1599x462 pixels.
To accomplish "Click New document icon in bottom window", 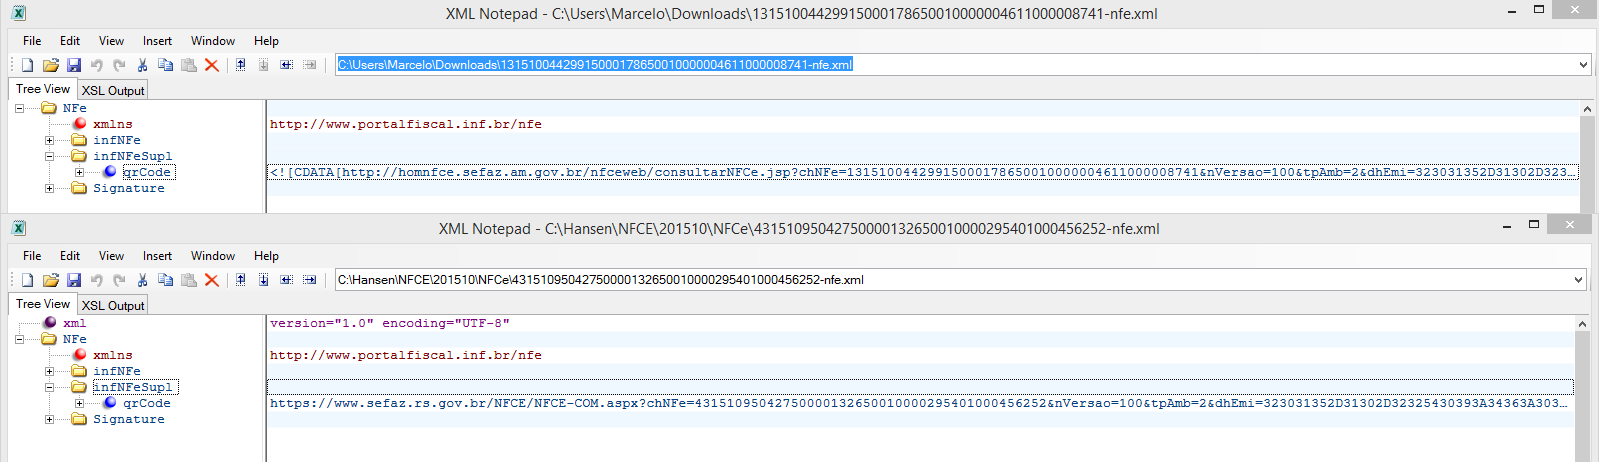I will pos(28,280).
